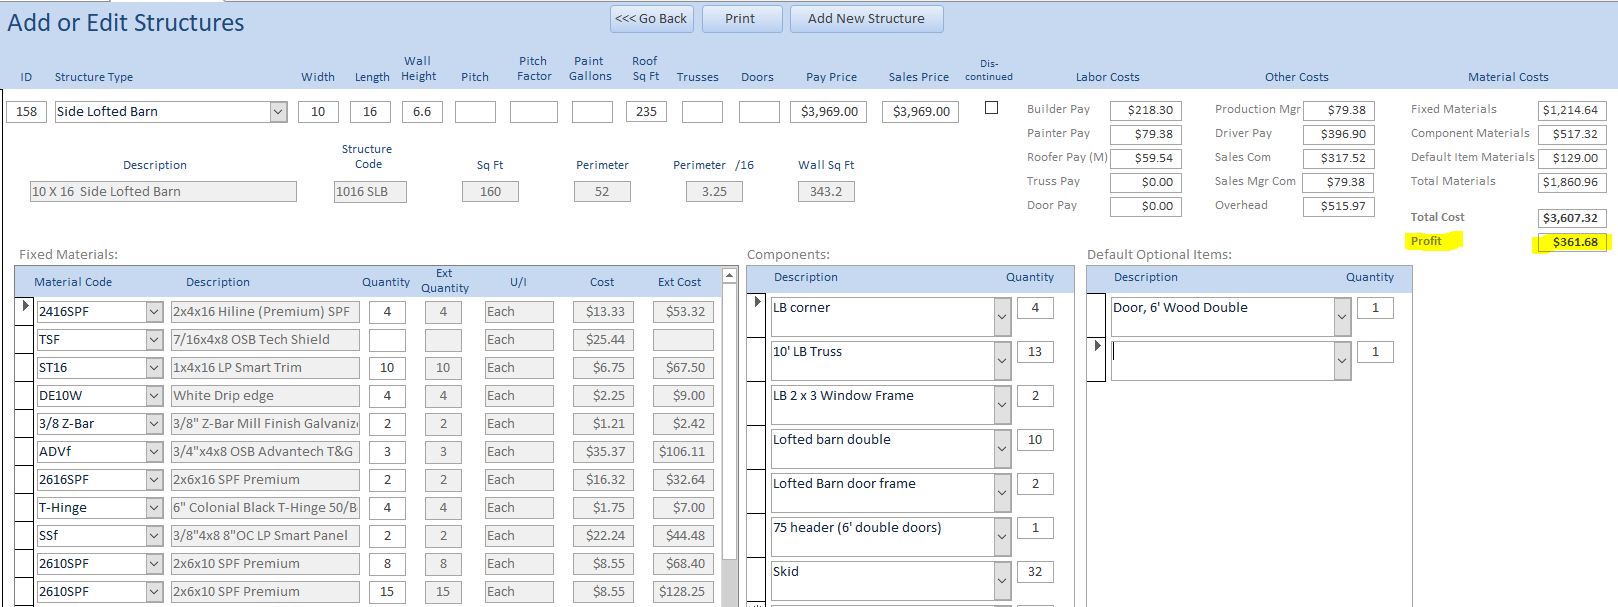Click the Fixed Materials scroll up arrow
Image resolution: width=1618 pixels, height=607 pixels.
pyautogui.click(x=729, y=275)
